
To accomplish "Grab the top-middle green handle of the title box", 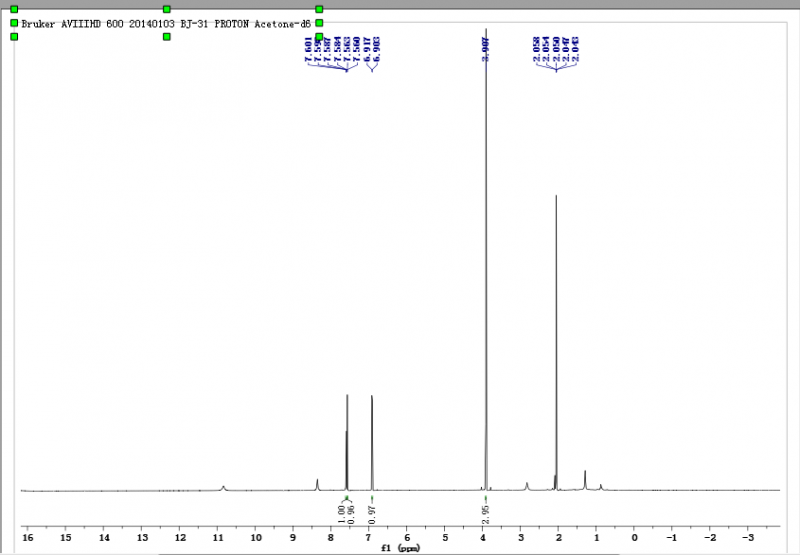I will click(x=166, y=9).
